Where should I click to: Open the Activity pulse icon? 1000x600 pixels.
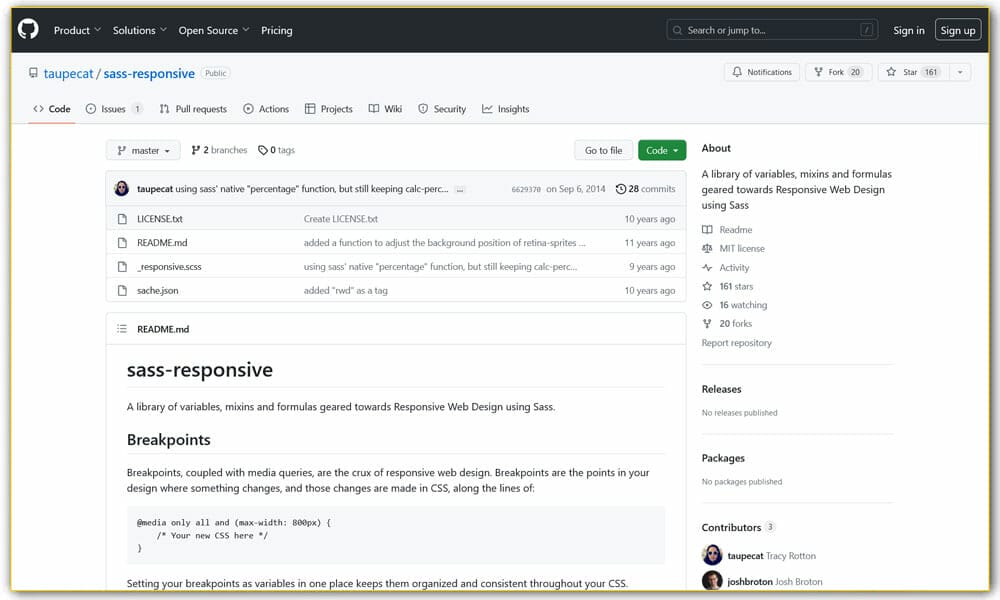coord(708,267)
